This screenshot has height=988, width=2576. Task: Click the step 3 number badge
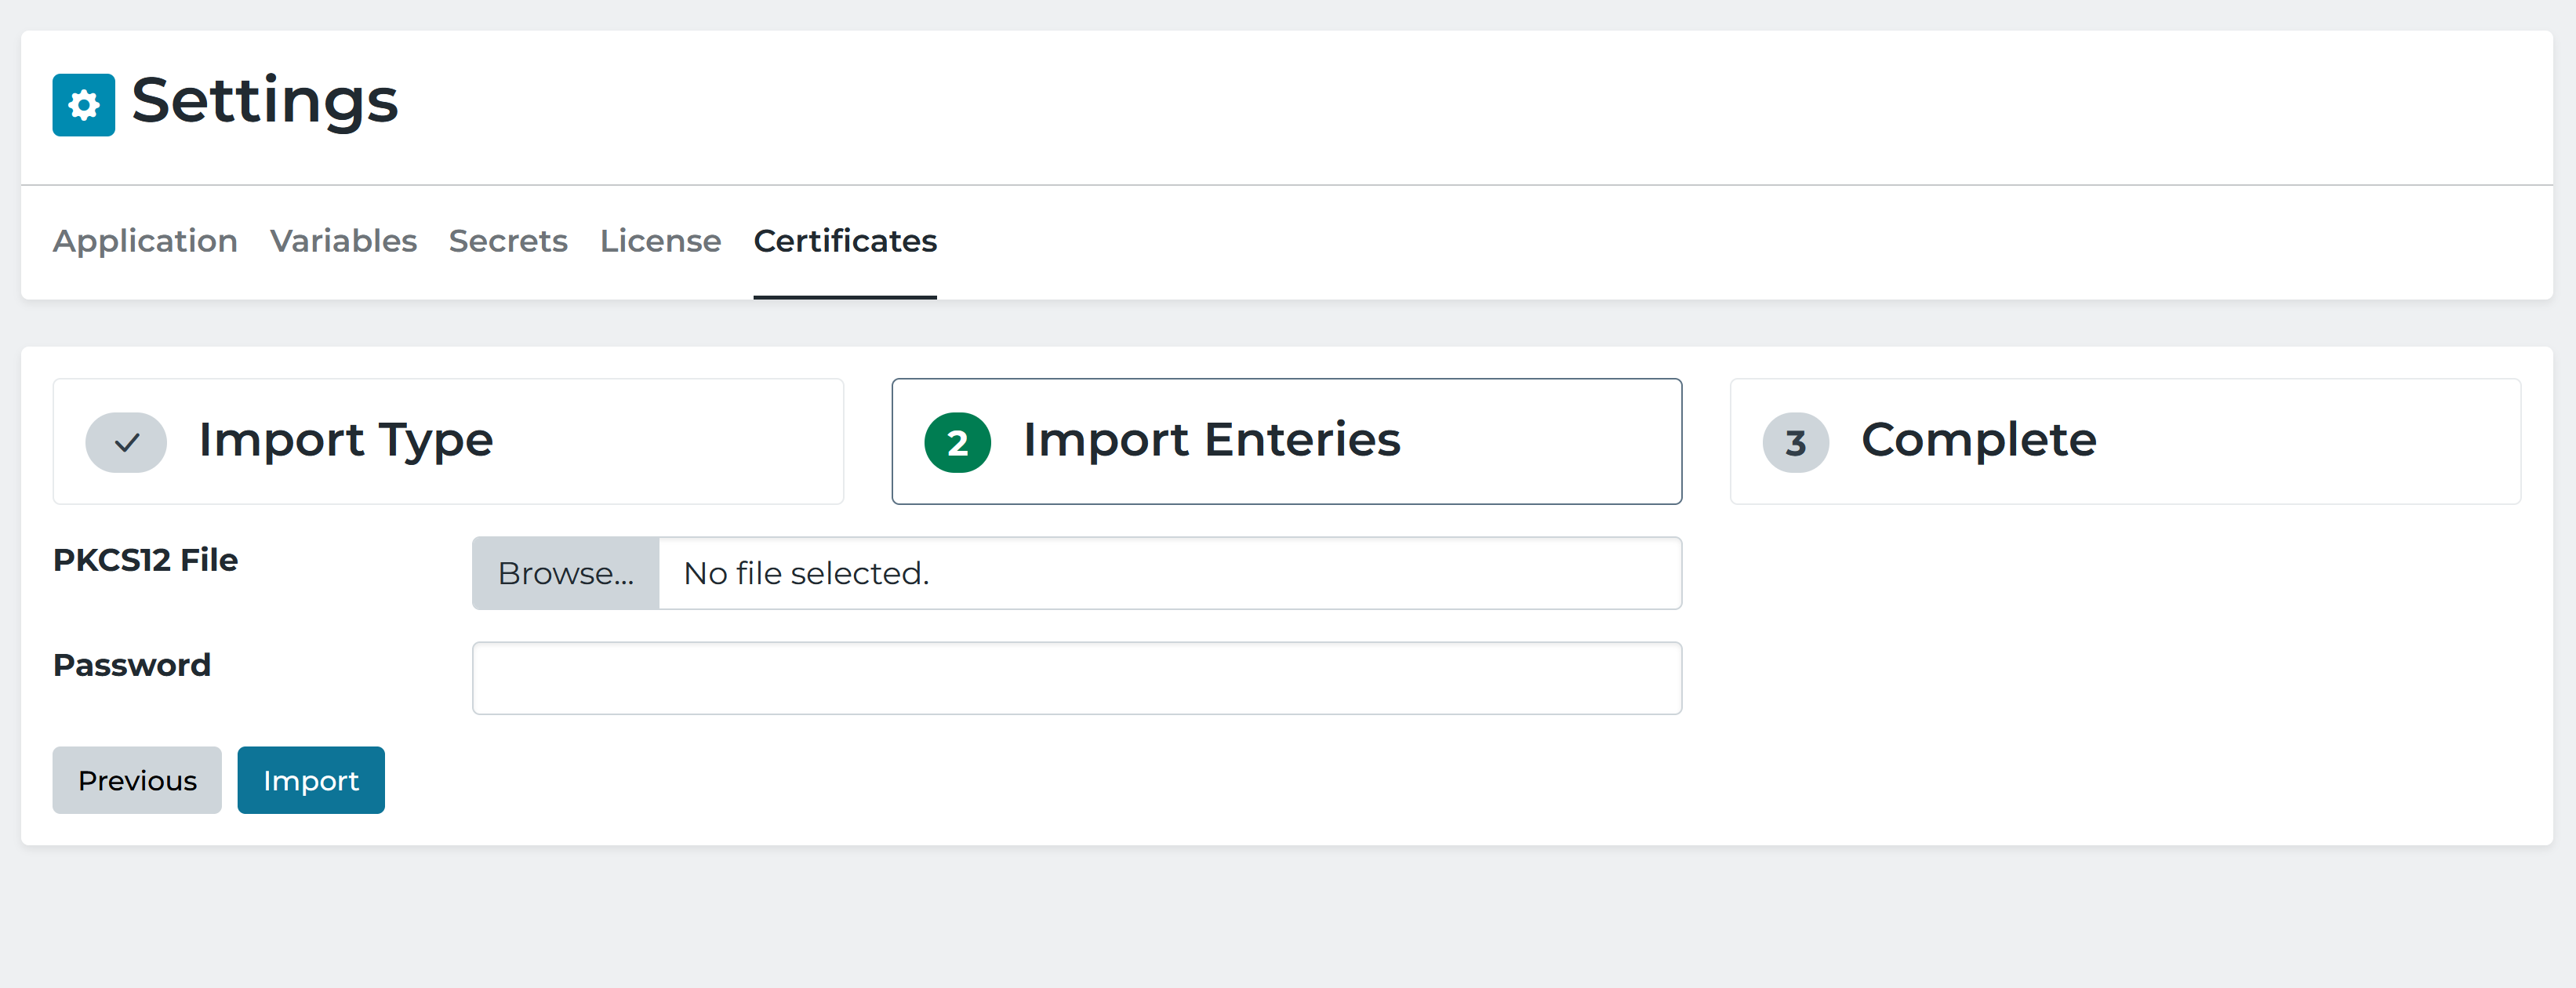pyautogui.click(x=1795, y=442)
